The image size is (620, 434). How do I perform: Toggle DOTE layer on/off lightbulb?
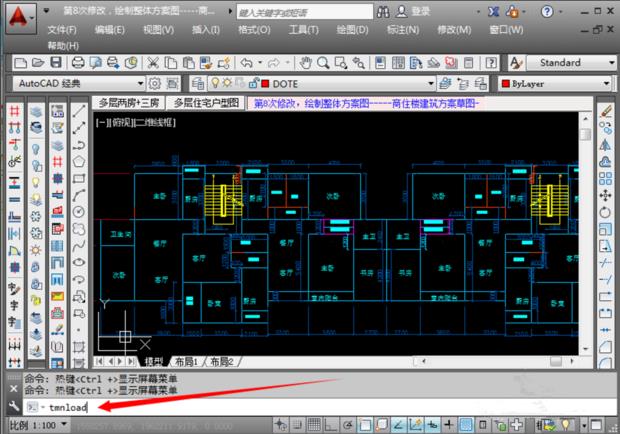tap(215, 83)
